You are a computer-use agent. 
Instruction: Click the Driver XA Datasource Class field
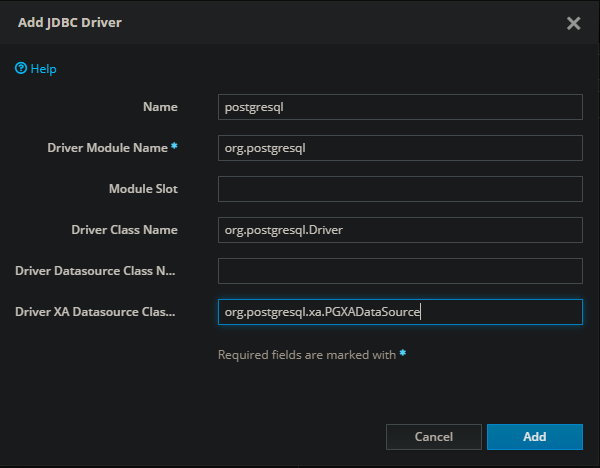pos(400,312)
